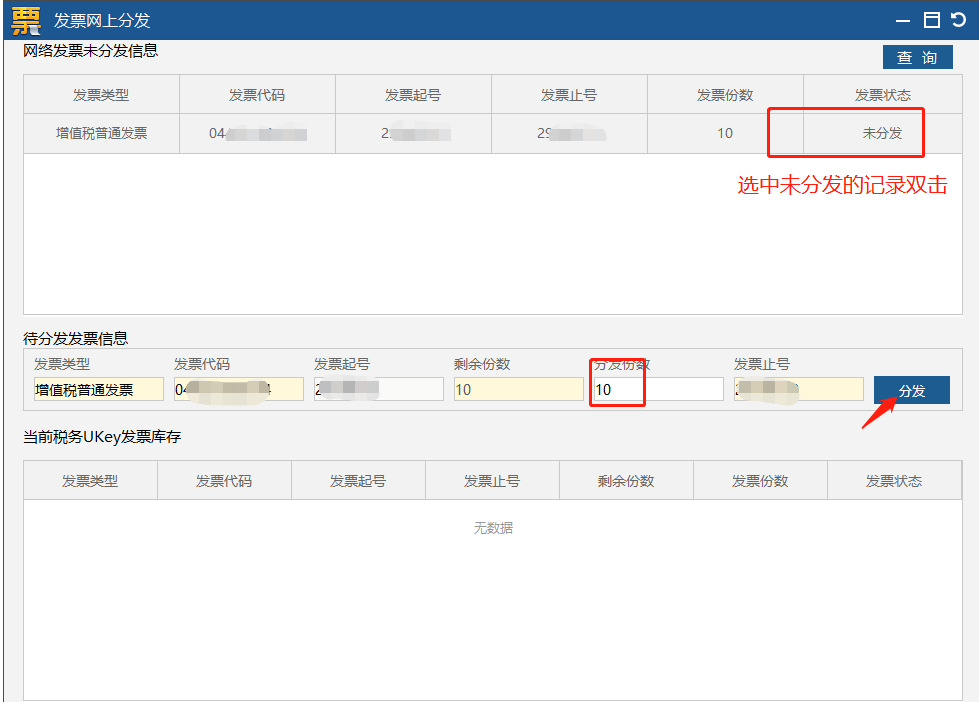Click the 发票起号 cell in undistributed row

click(413, 133)
